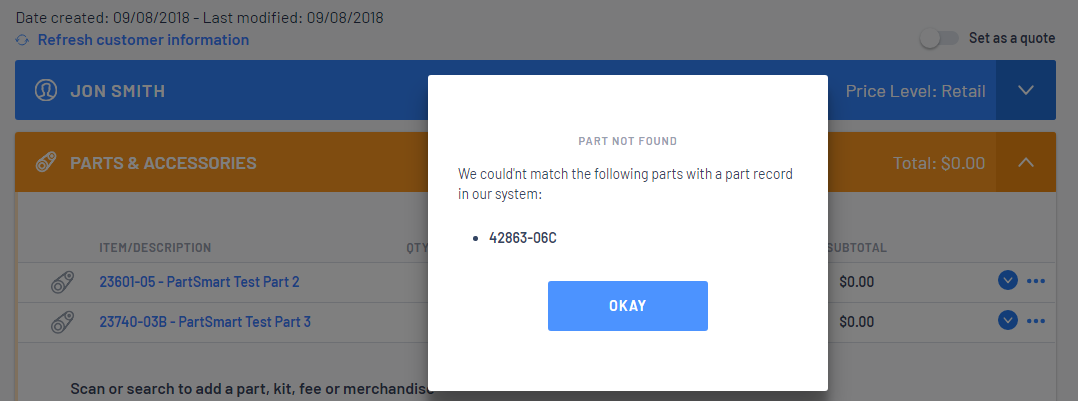Viewport: 1078px width, 401px height.
Task: Open more options ellipsis for Test Part 3
Action: 1036,321
